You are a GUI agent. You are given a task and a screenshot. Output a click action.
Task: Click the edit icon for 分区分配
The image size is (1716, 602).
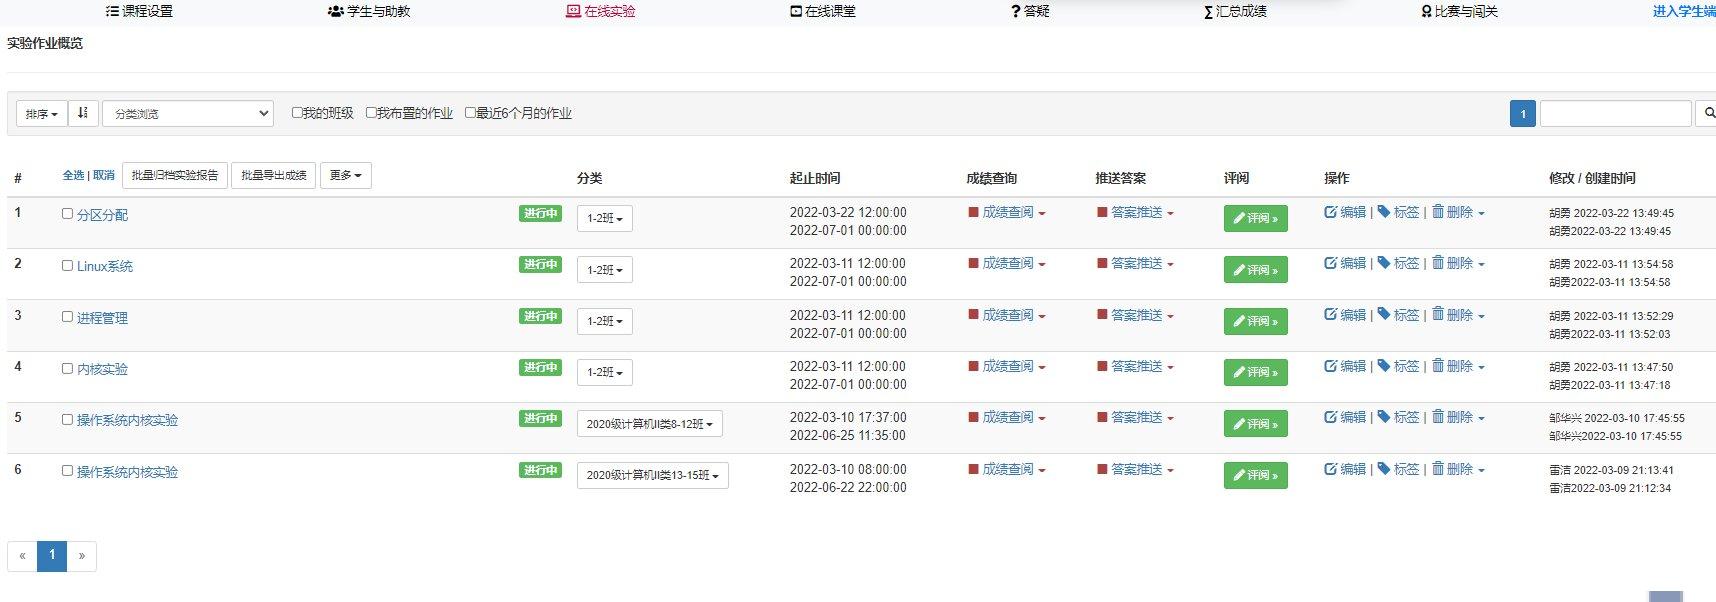tap(1330, 212)
